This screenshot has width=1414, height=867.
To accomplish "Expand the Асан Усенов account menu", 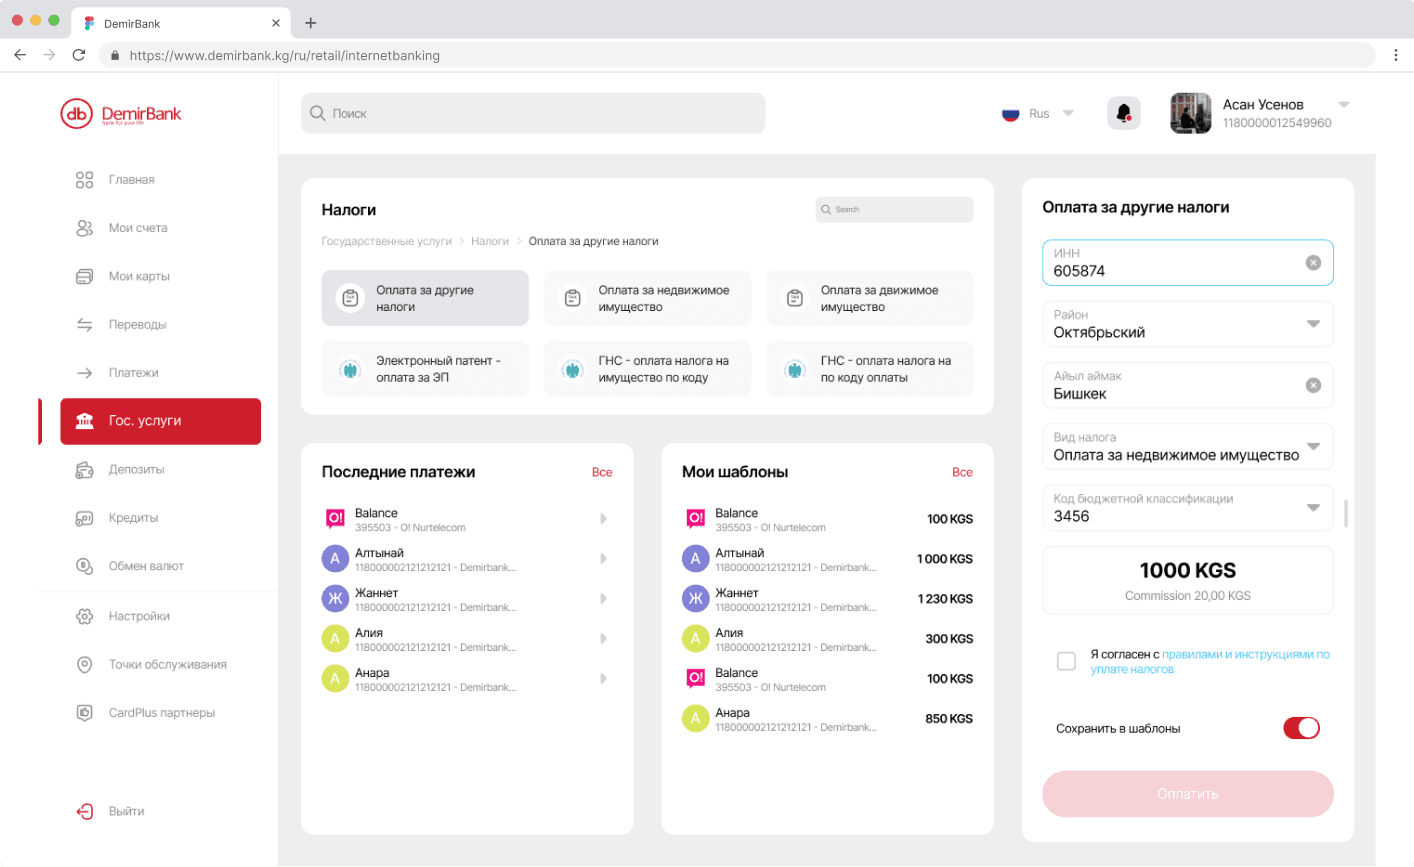I will [x=1344, y=105].
